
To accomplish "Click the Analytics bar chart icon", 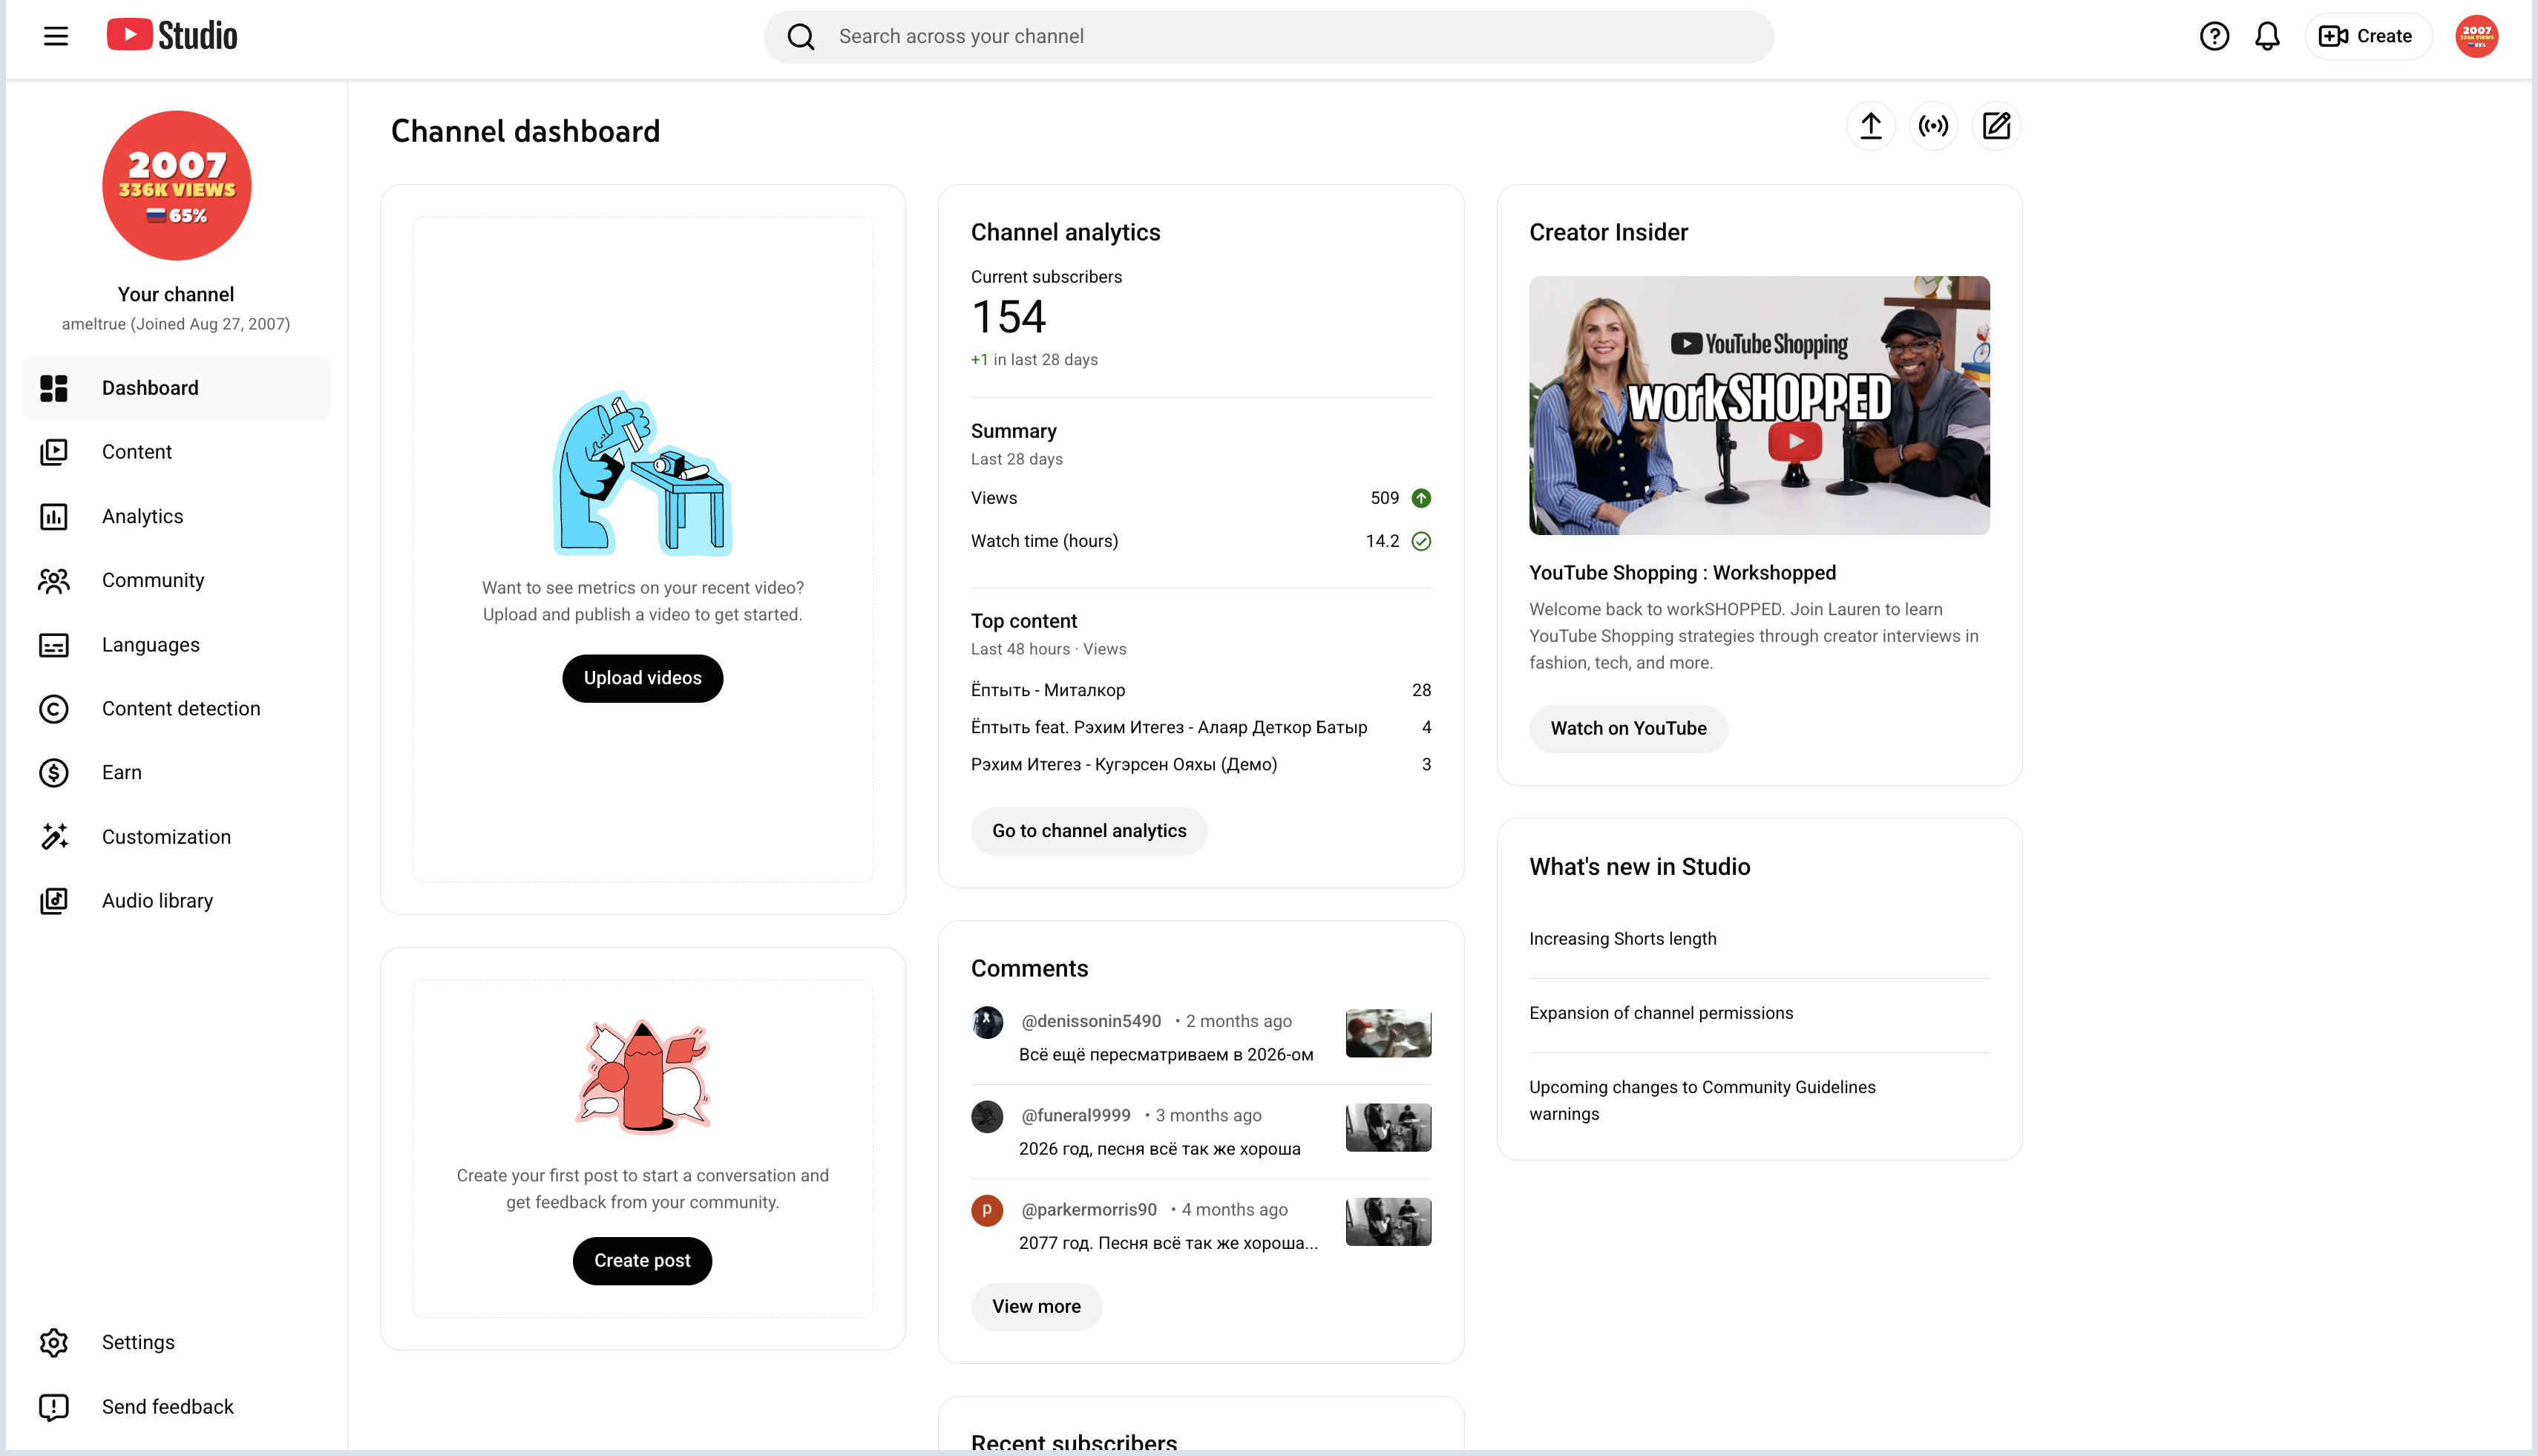I will pos(54,516).
